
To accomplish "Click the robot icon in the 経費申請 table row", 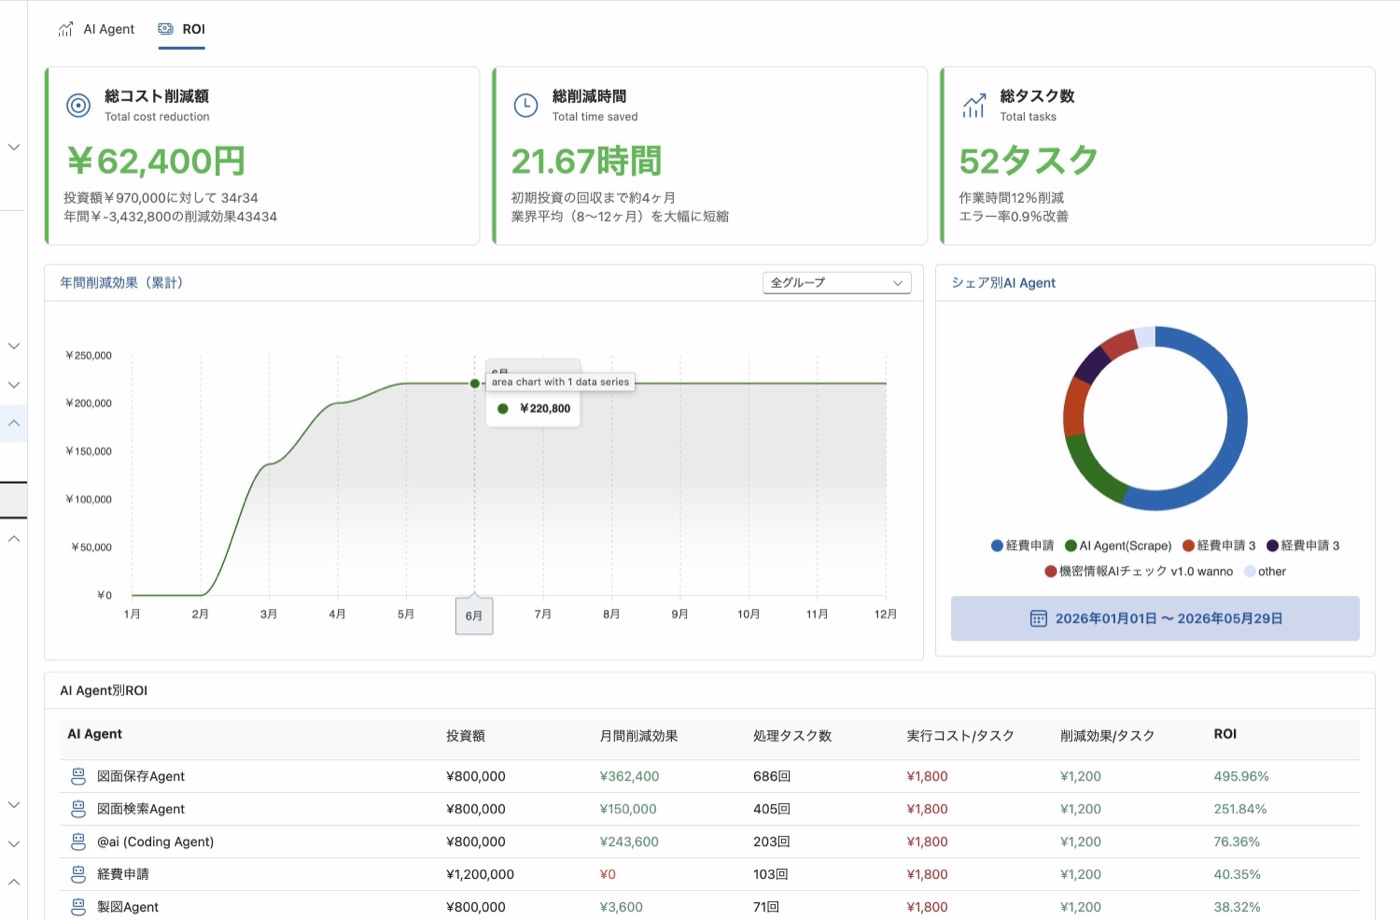I will [78, 874].
